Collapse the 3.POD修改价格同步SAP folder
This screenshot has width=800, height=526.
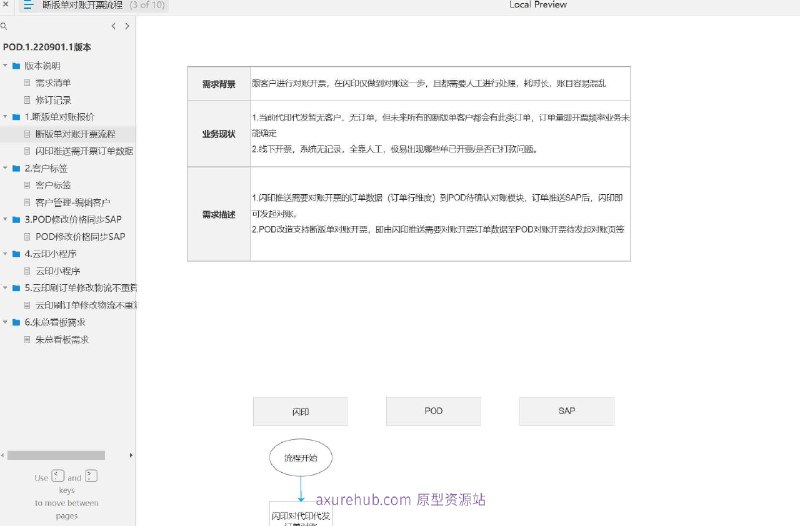[x=5, y=219]
